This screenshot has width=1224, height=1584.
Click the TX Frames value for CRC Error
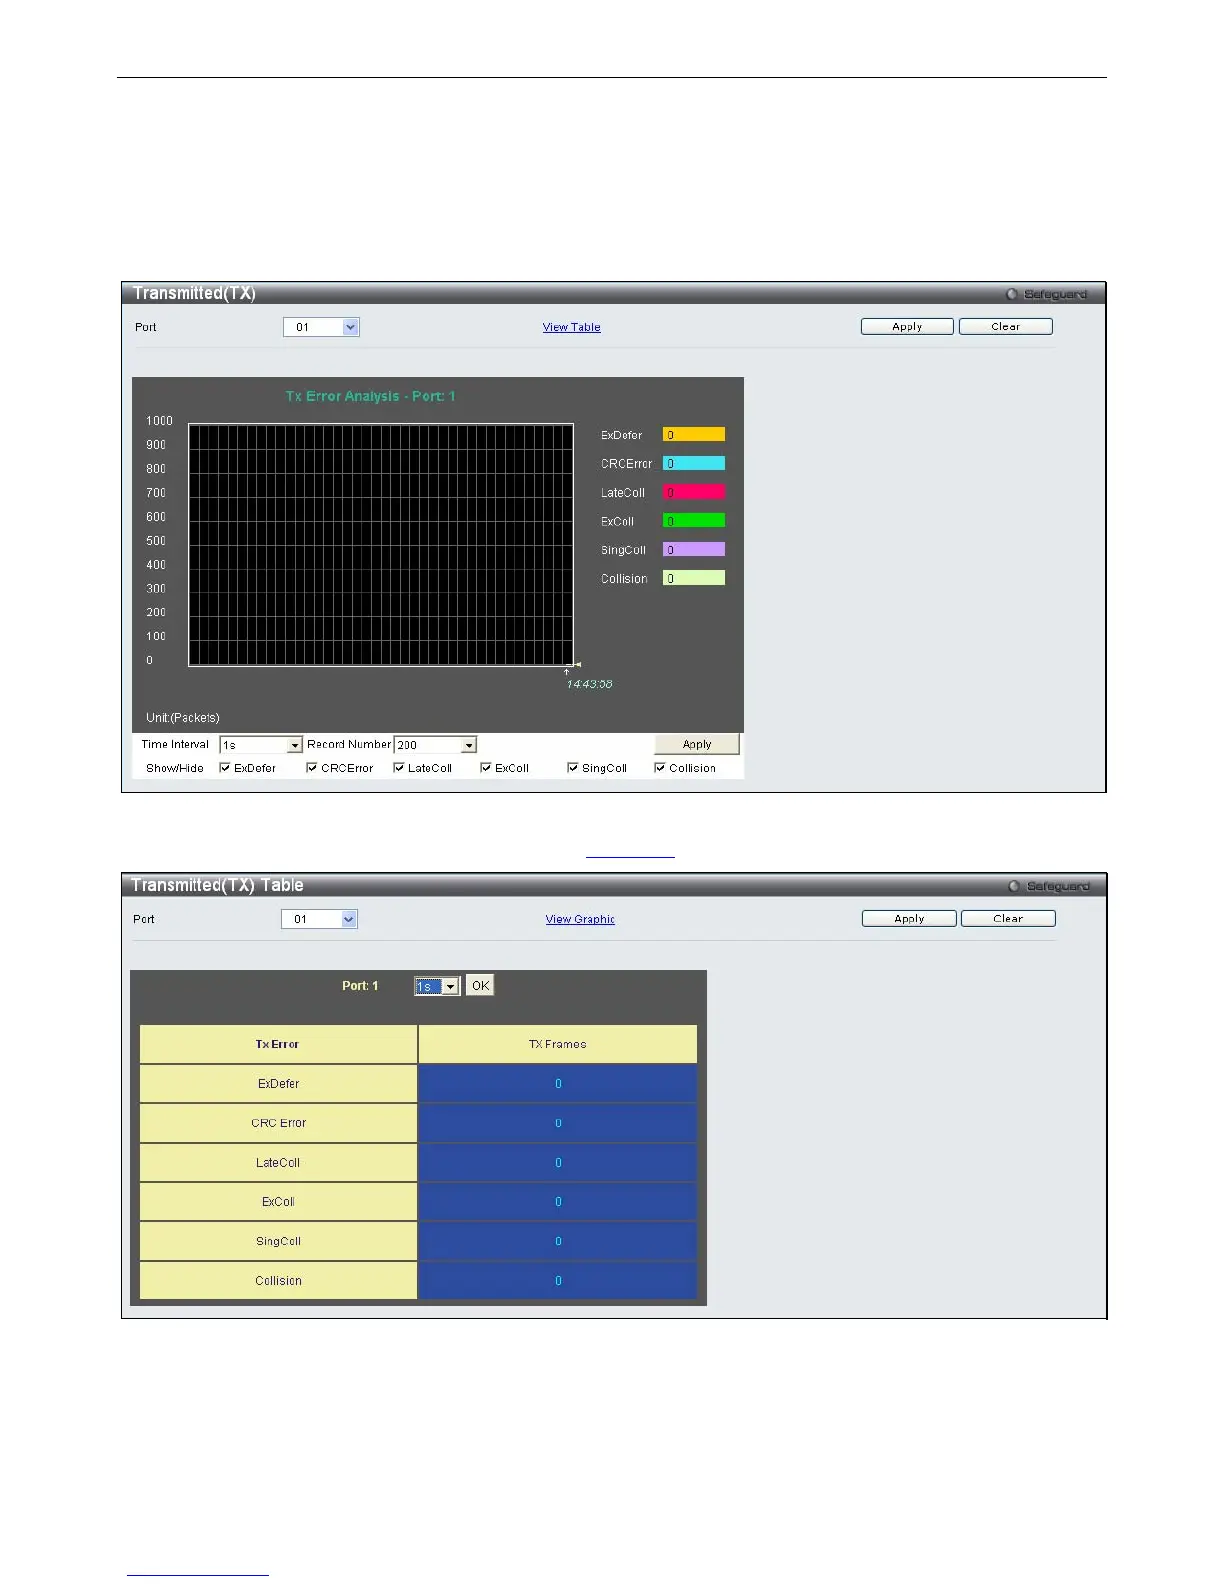[x=558, y=1123]
